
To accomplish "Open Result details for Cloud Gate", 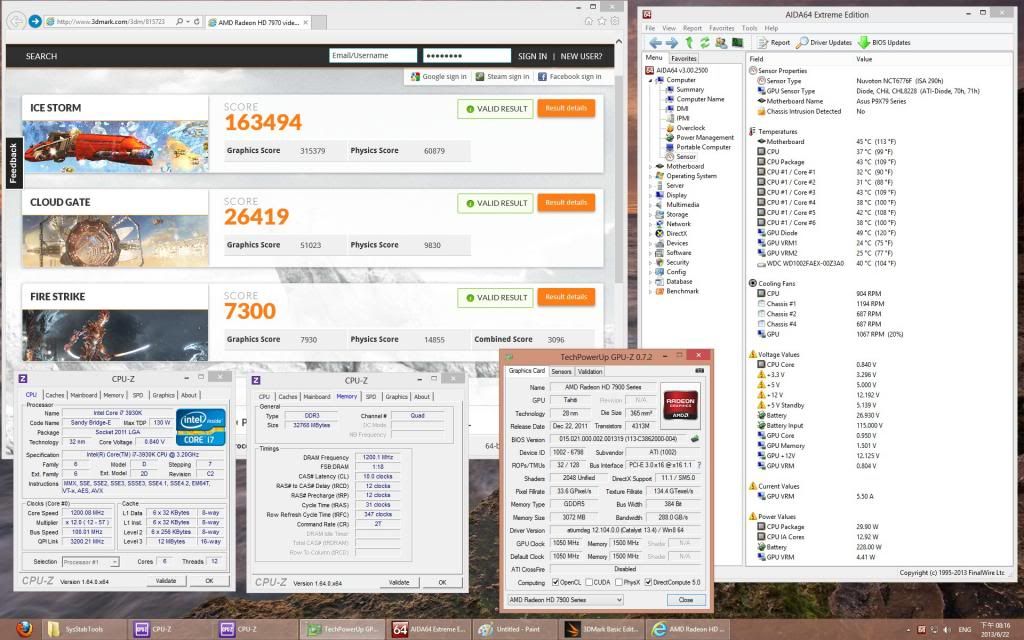I will pyautogui.click(x=566, y=202).
